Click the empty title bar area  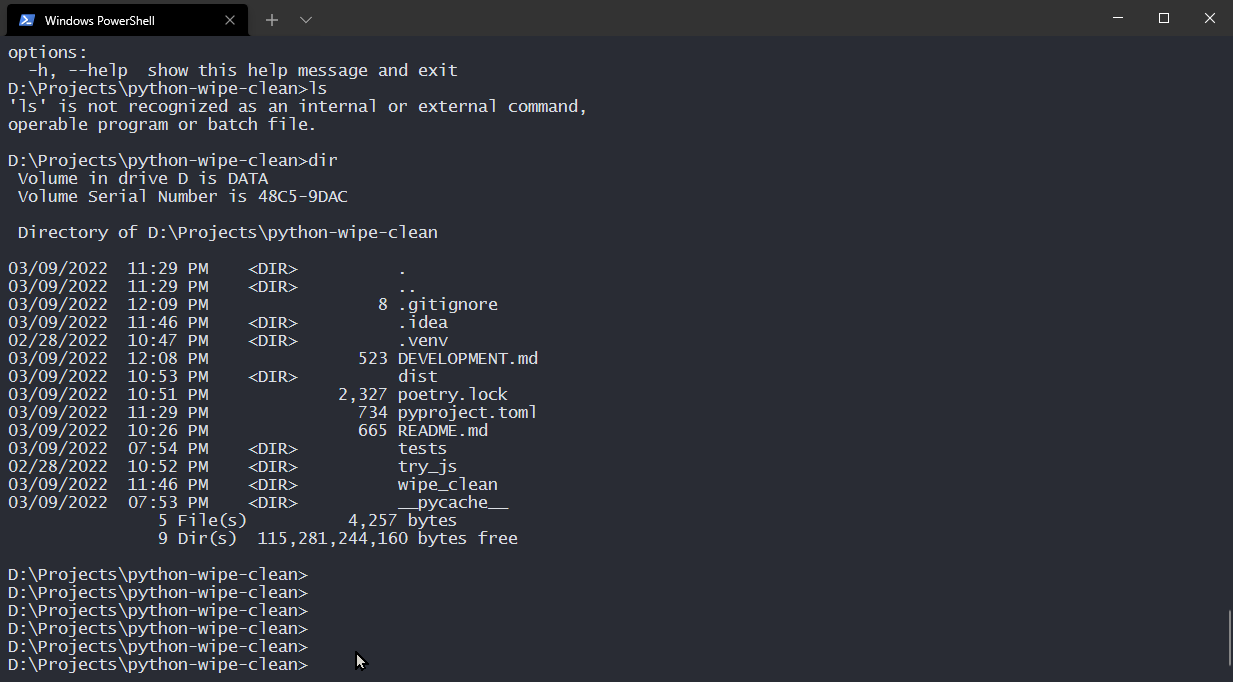pyautogui.click(x=700, y=18)
